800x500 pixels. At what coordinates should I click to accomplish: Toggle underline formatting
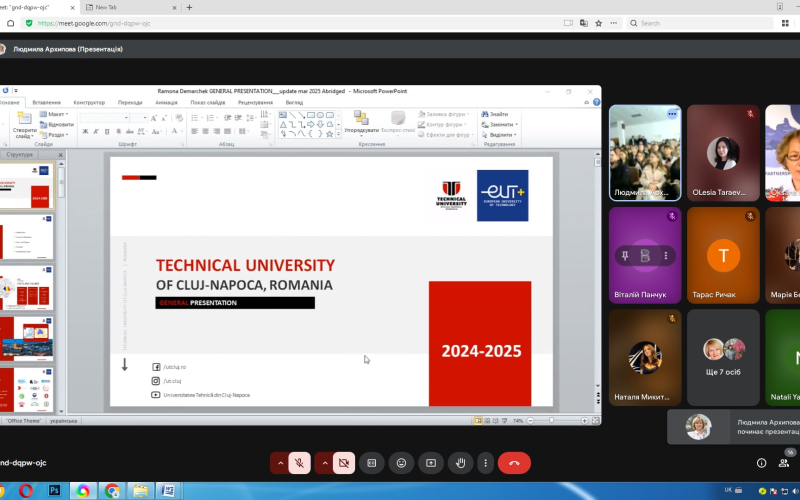point(107,132)
